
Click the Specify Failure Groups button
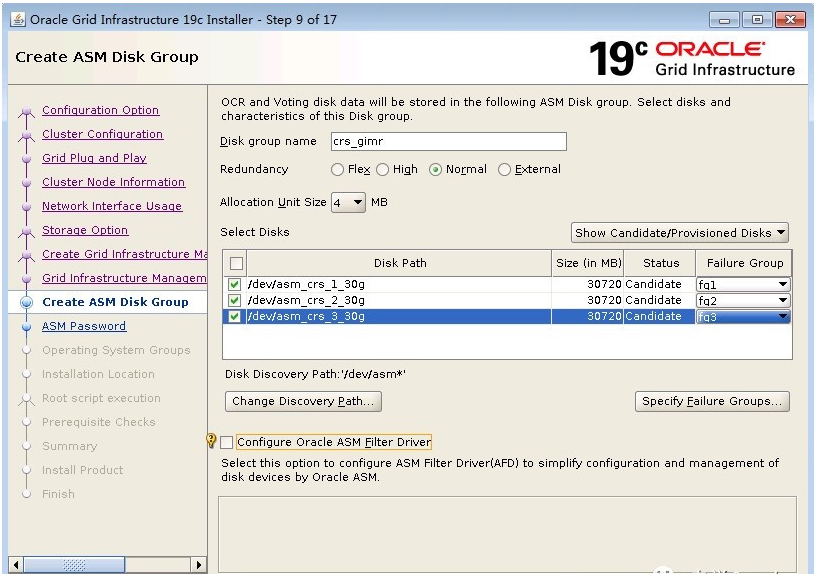[x=712, y=401]
